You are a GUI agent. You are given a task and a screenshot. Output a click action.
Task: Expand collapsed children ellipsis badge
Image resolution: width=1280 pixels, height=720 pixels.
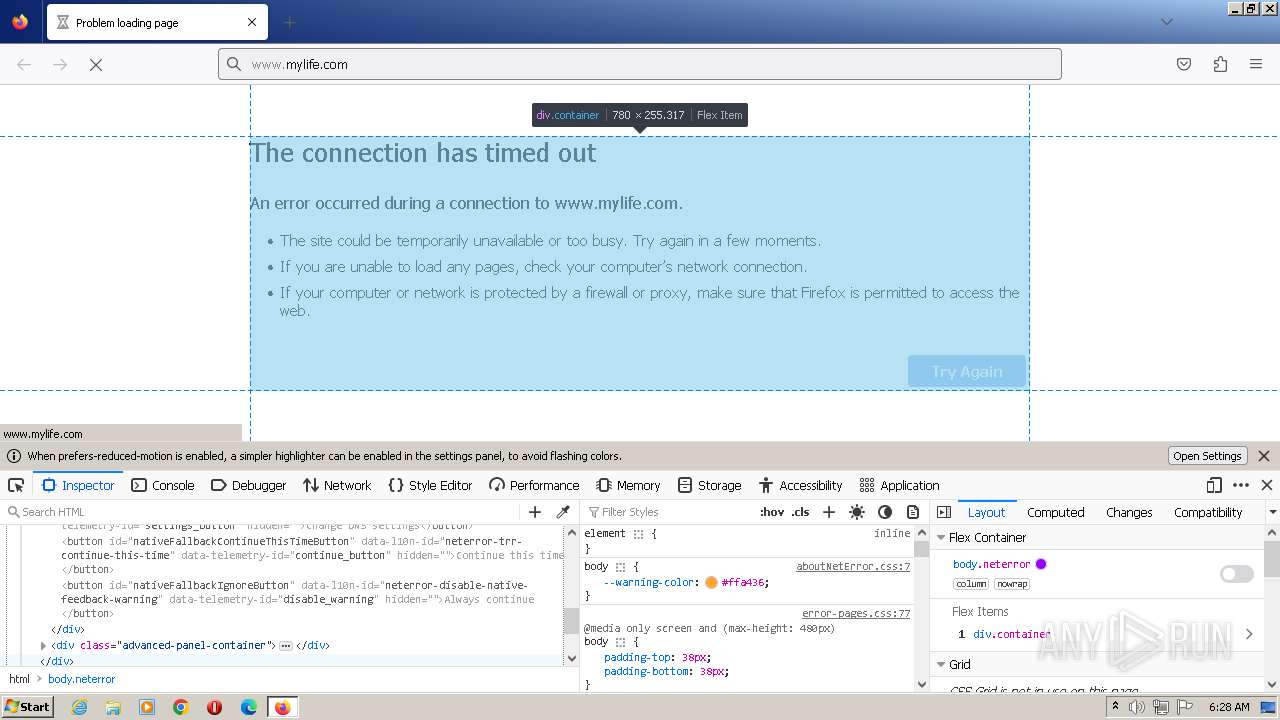coord(285,646)
